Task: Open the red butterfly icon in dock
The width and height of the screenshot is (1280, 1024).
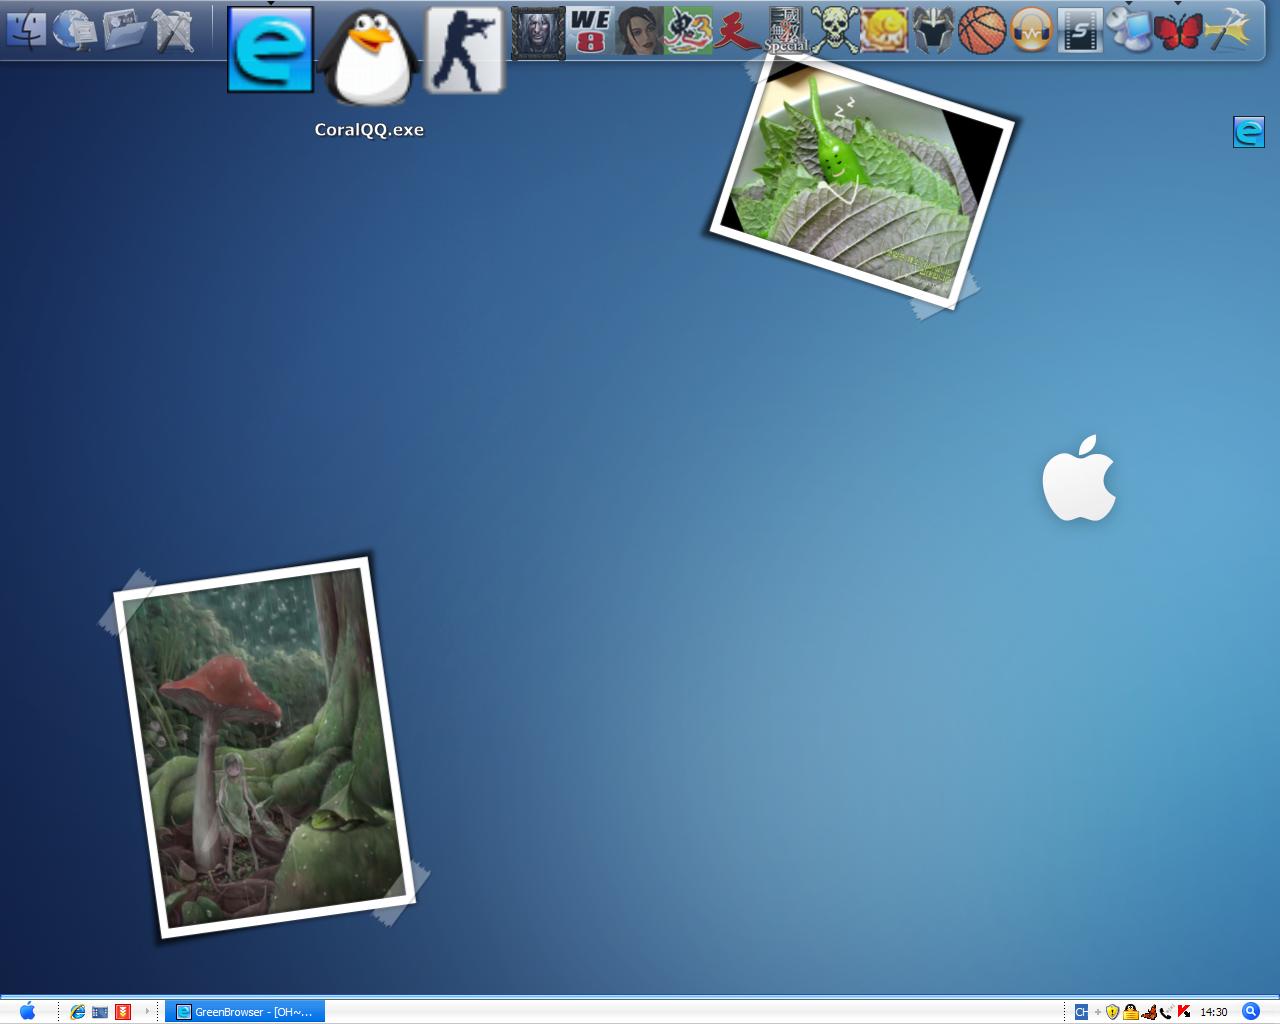Action: [x=1178, y=31]
